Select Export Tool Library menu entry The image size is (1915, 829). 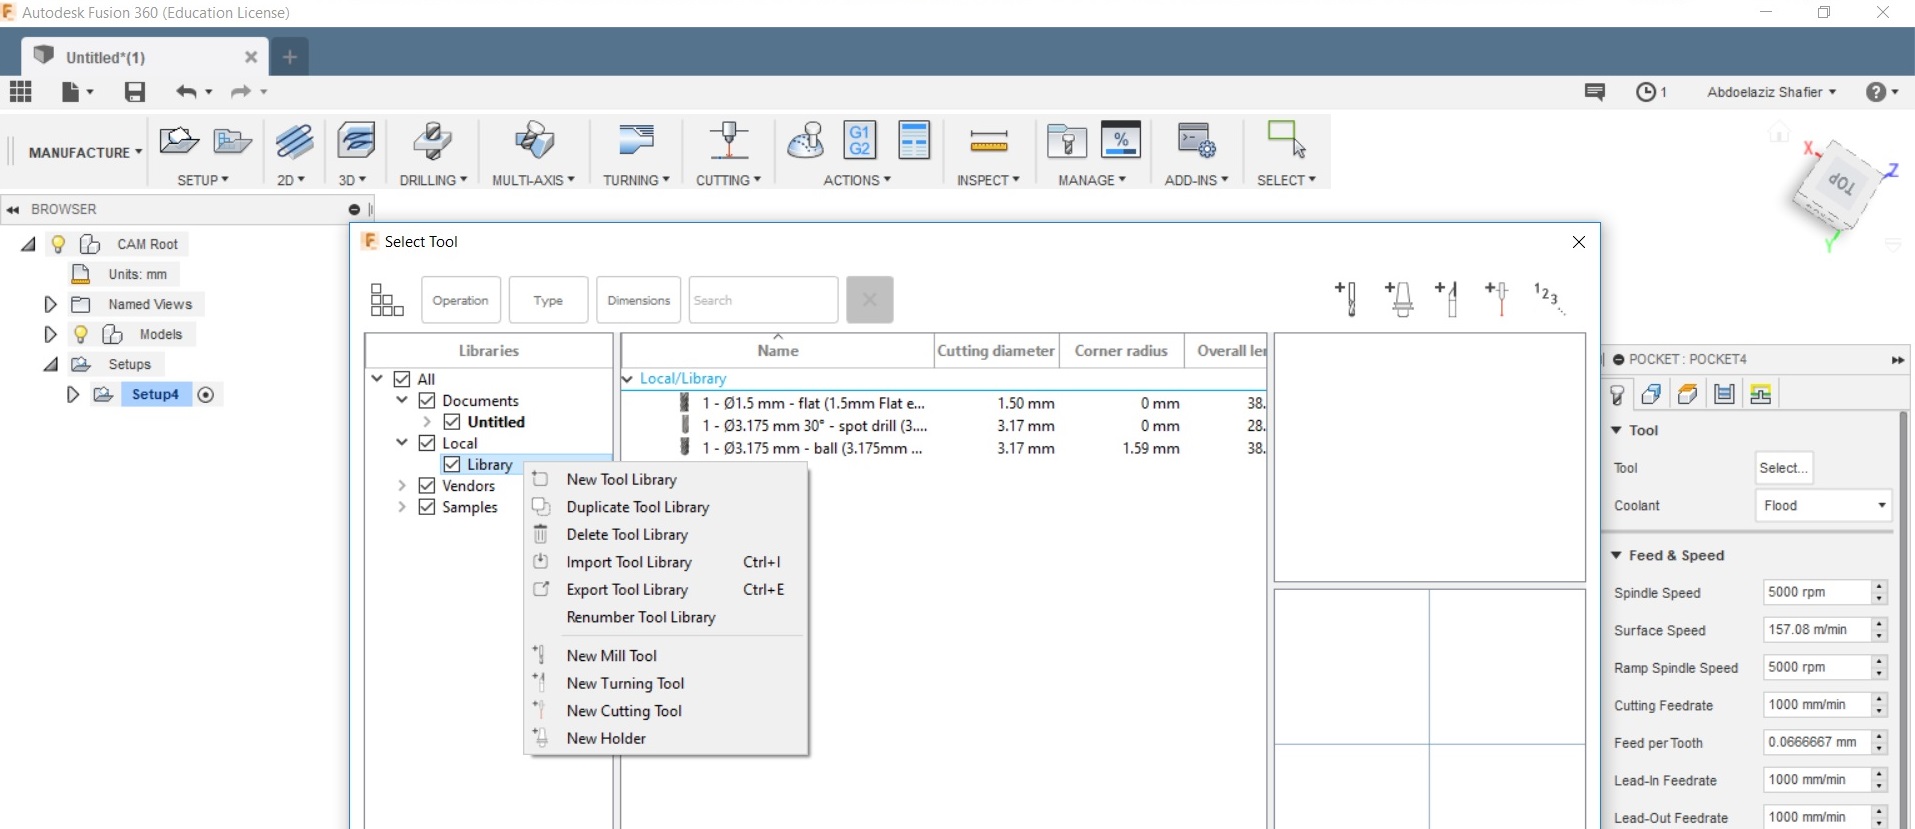pos(627,590)
